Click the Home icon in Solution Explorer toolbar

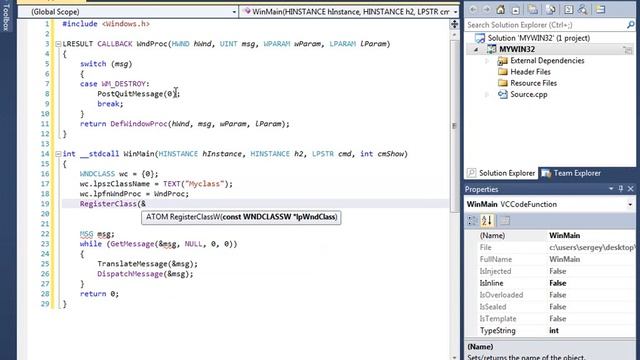point(501,9)
